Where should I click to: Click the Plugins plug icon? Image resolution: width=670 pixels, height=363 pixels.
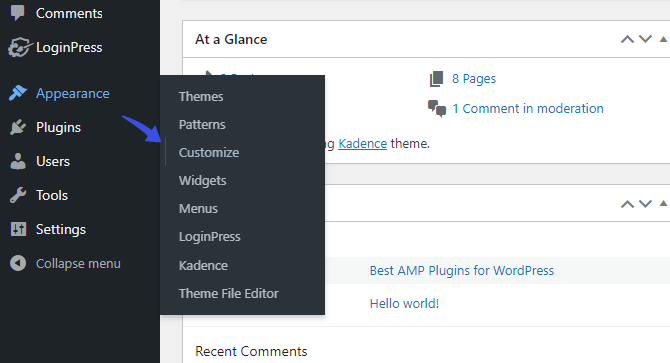click(18, 127)
